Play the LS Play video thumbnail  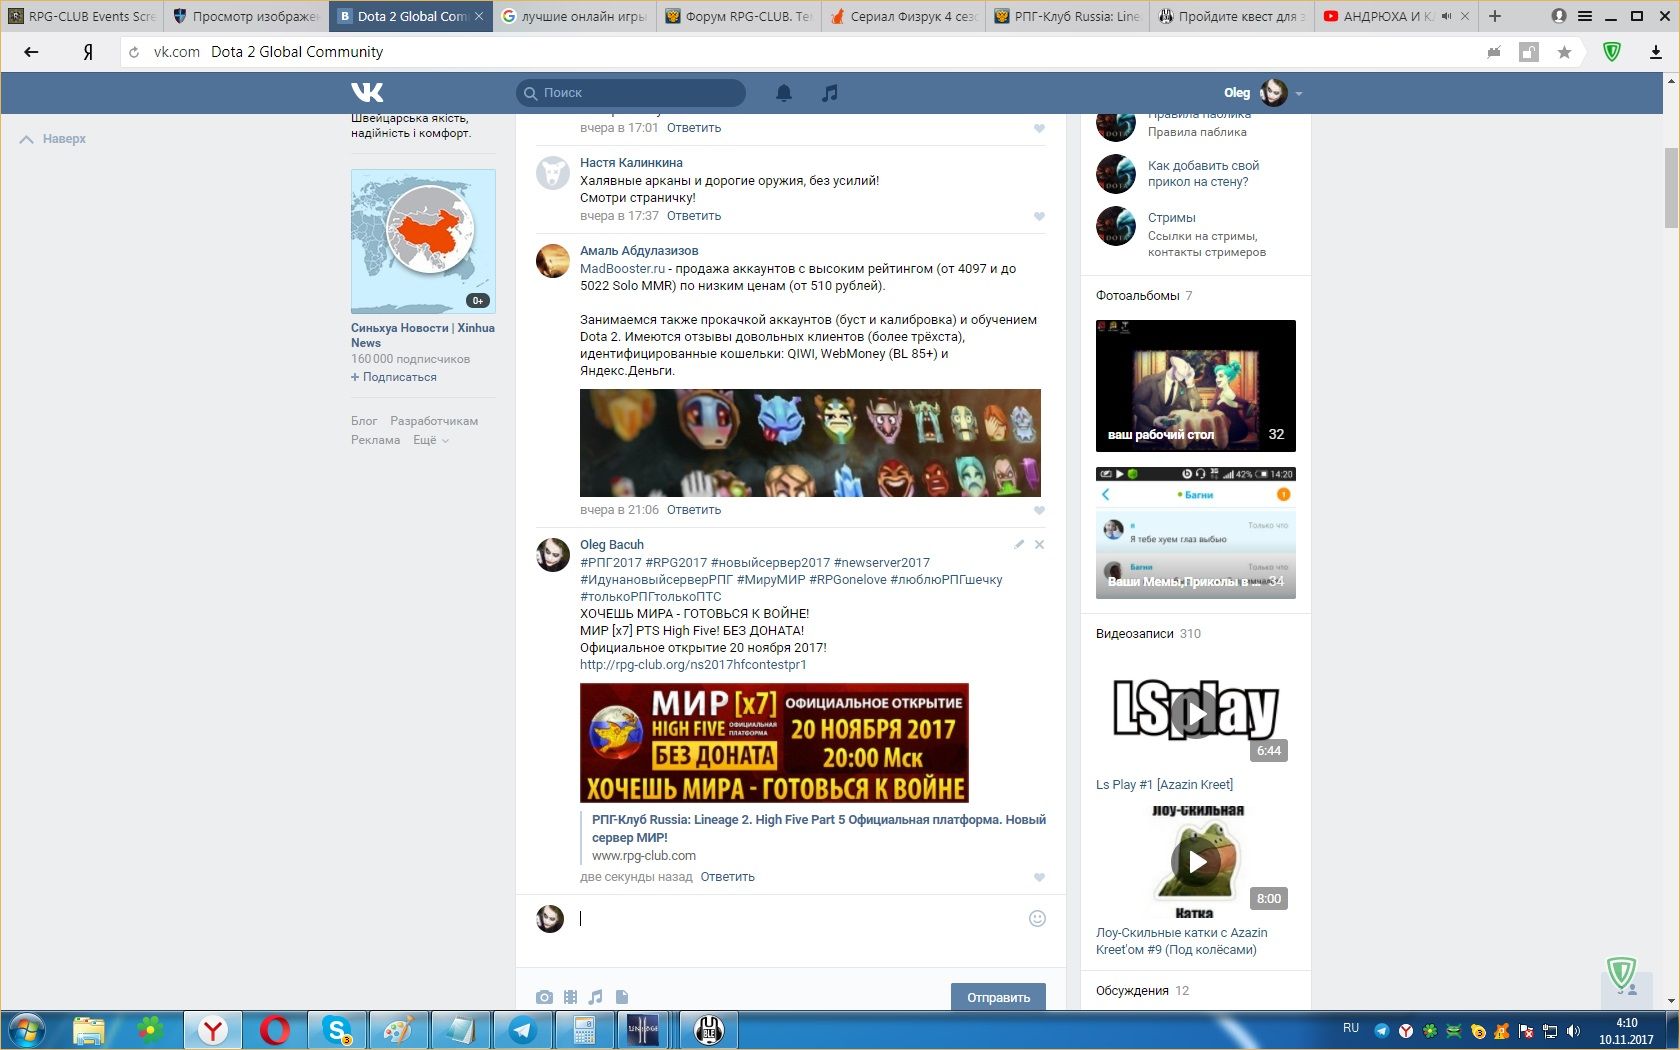click(x=1196, y=711)
